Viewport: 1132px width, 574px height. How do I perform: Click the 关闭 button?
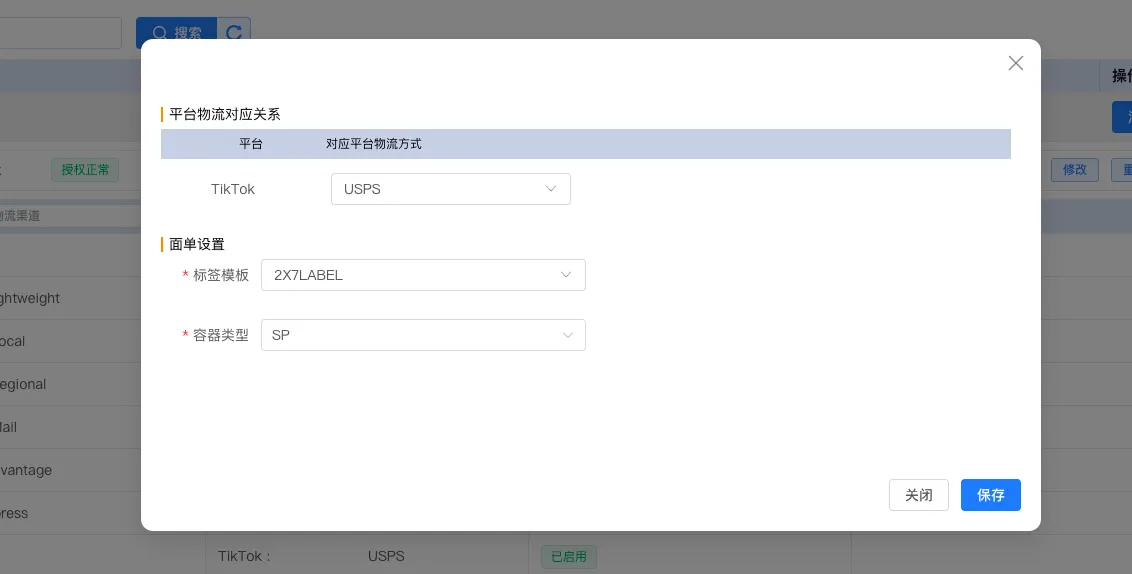(x=918, y=495)
